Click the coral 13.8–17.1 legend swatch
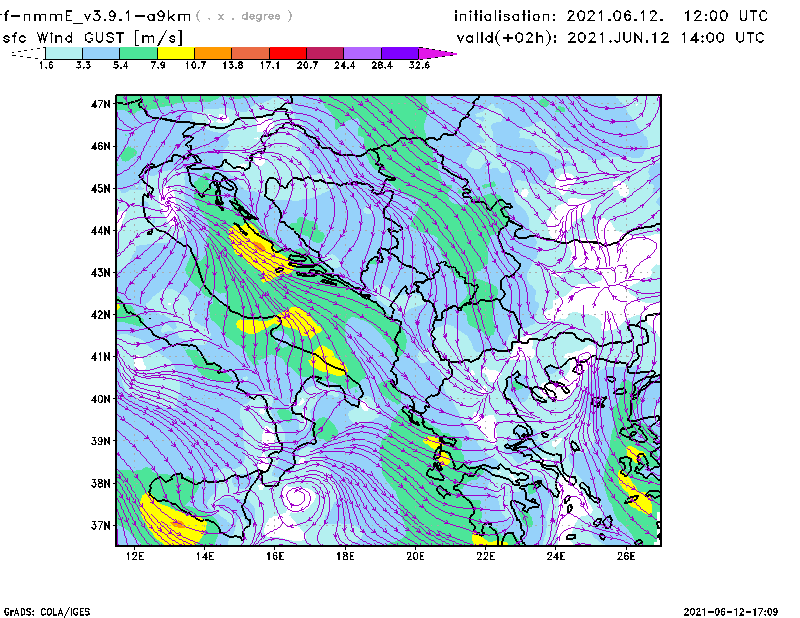The width and height of the screenshot is (800, 618). (x=250, y=53)
